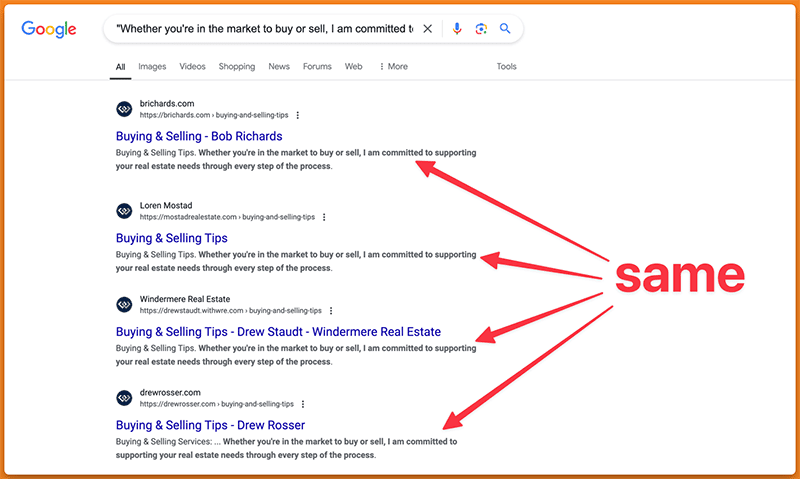Switch to the Images tab
This screenshot has width=800, height=479.
(x=152, y=66)
